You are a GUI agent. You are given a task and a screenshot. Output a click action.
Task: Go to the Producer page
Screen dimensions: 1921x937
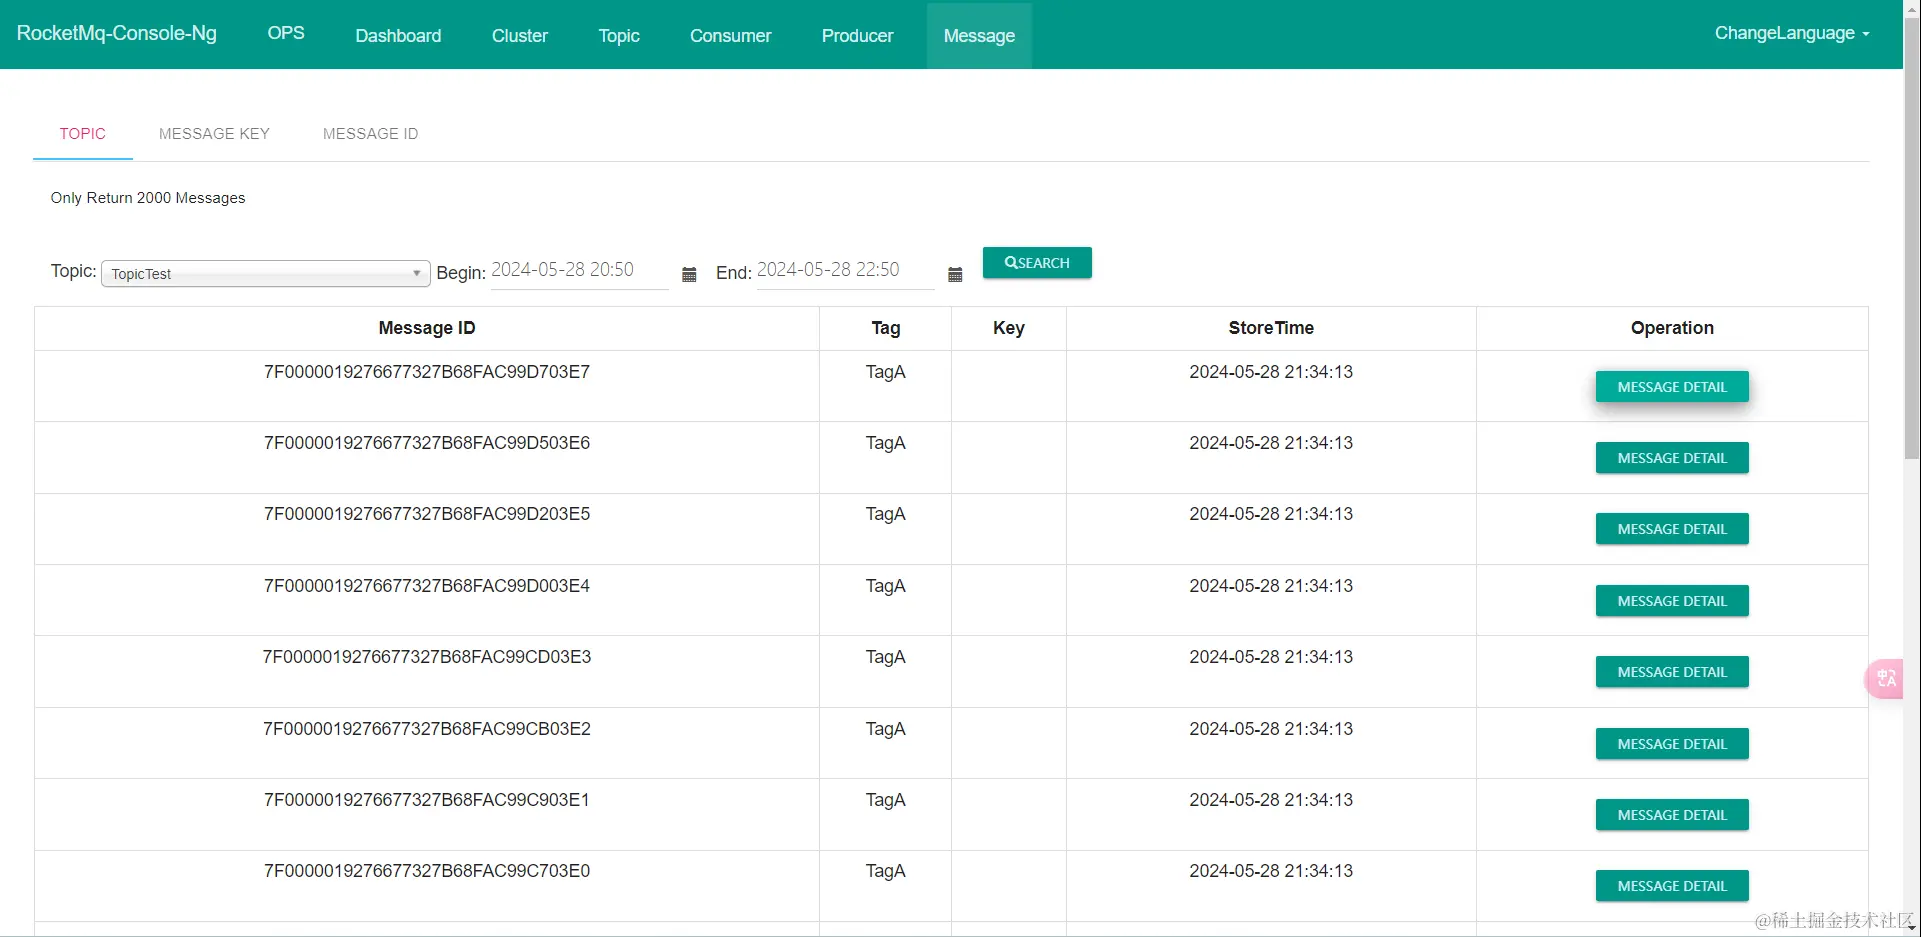(x=858, y=35)
